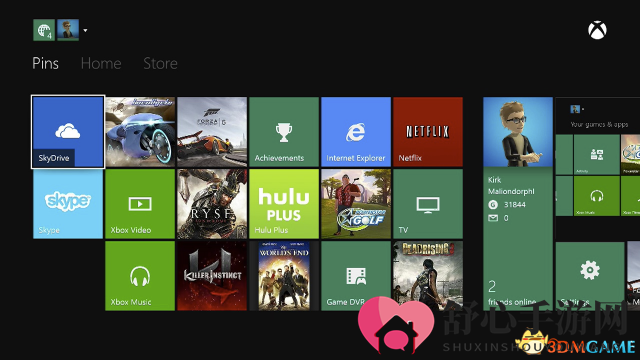Launch the Powerstar Golf game tile

click(x=356, y=204)
